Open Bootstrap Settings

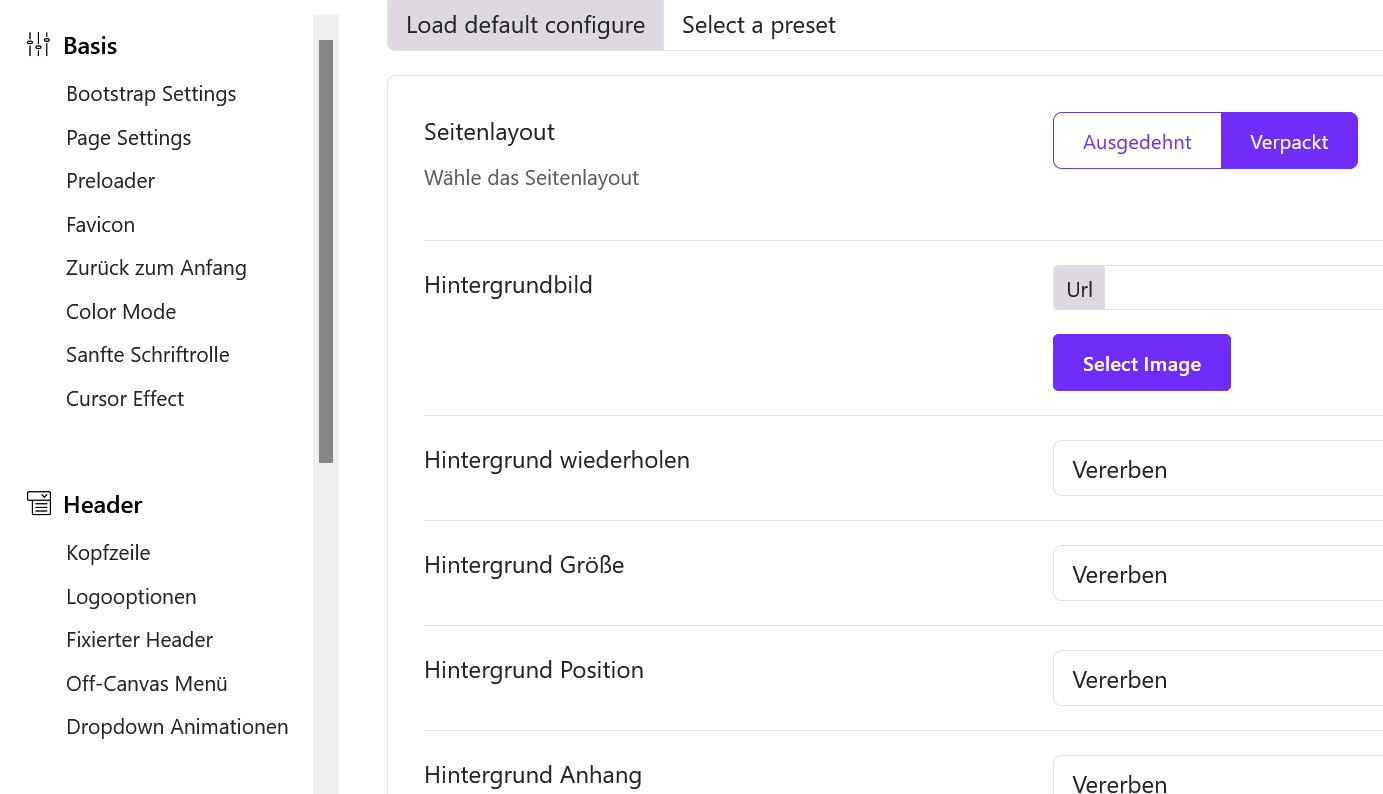151,93
